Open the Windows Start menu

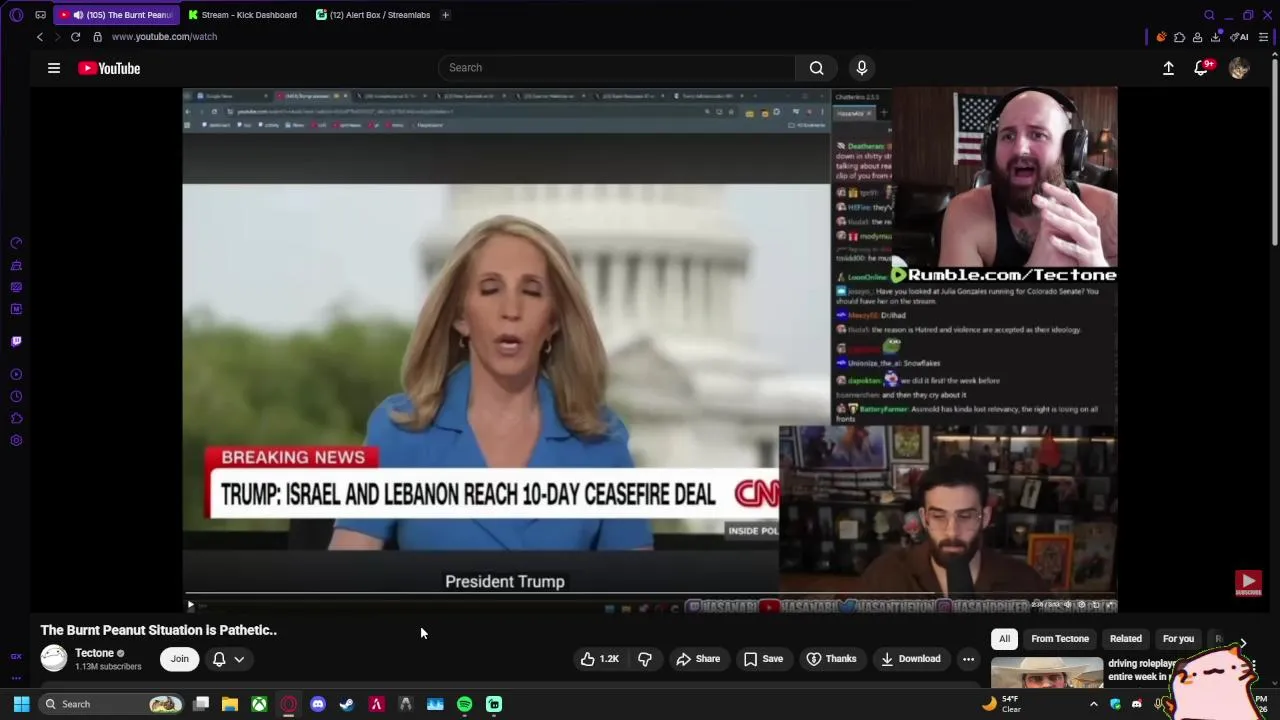21,704
